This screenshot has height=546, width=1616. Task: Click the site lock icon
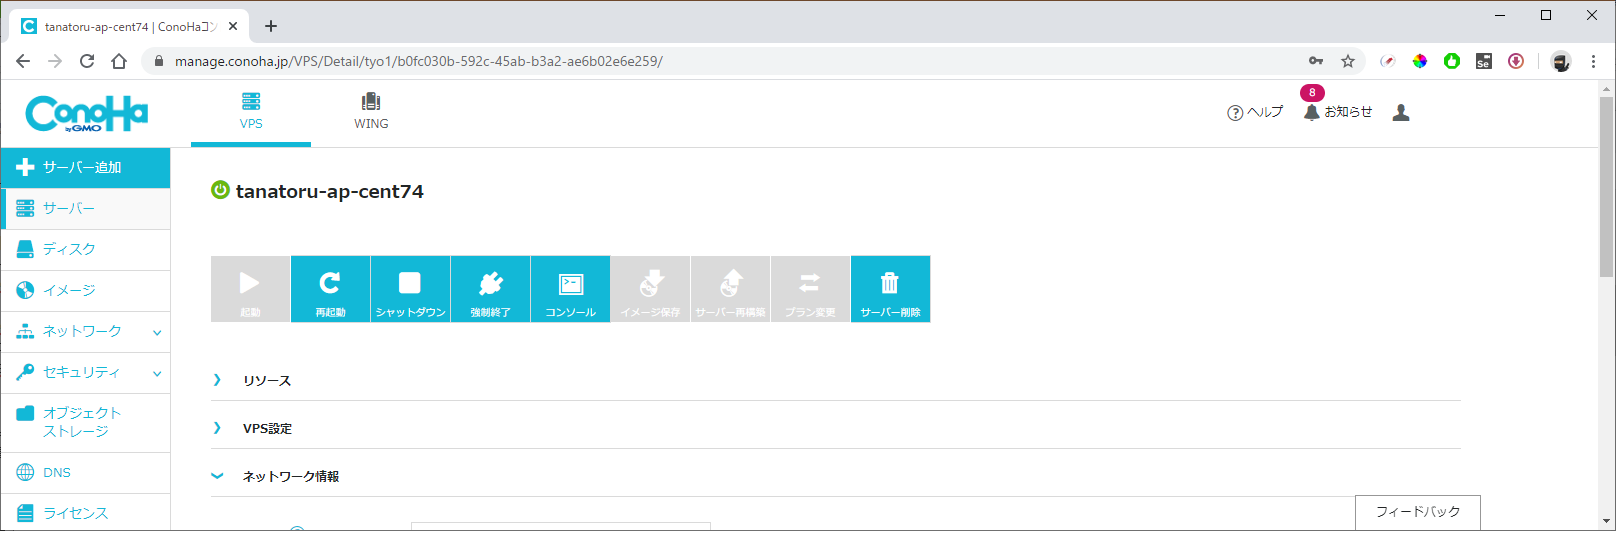(159, 61)
